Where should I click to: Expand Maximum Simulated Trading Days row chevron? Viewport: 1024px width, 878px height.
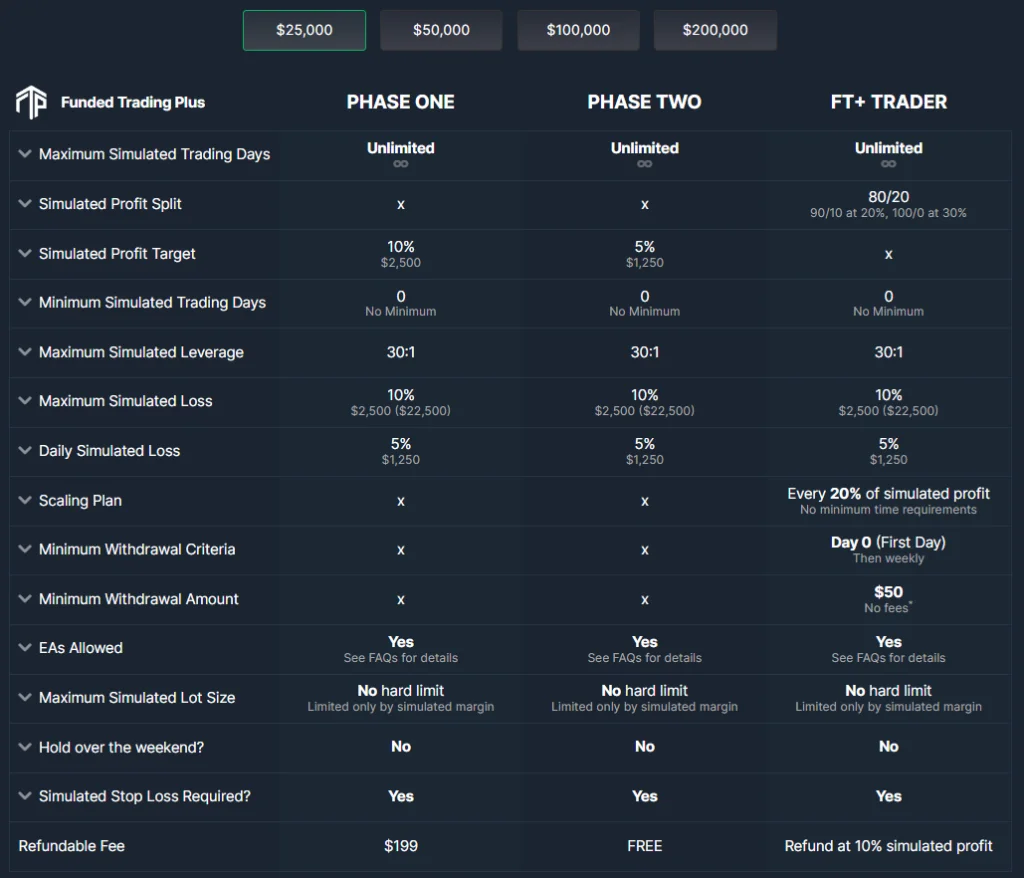coord(25,154)
